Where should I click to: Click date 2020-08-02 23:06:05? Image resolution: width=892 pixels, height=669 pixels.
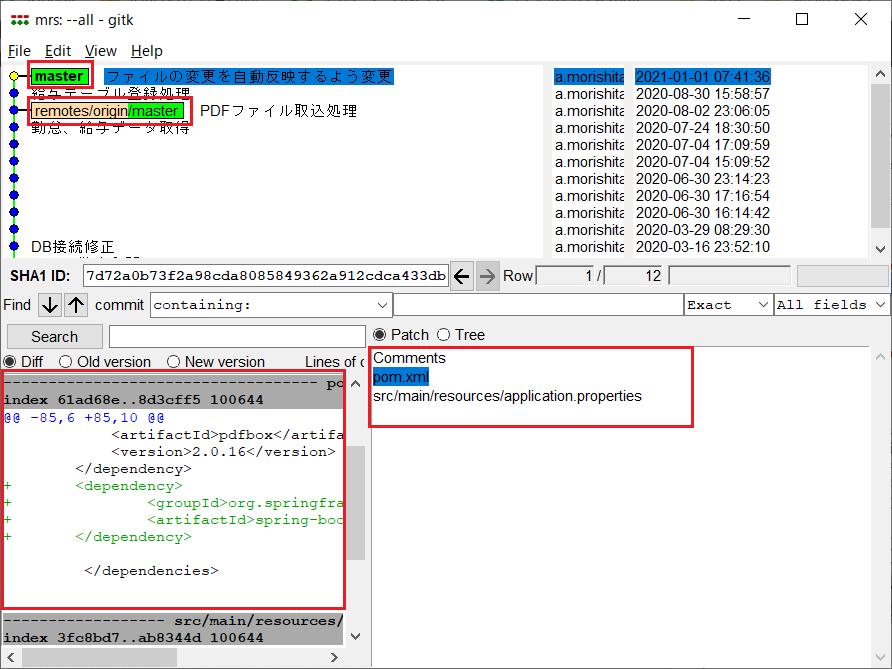[x=703, y=111]
